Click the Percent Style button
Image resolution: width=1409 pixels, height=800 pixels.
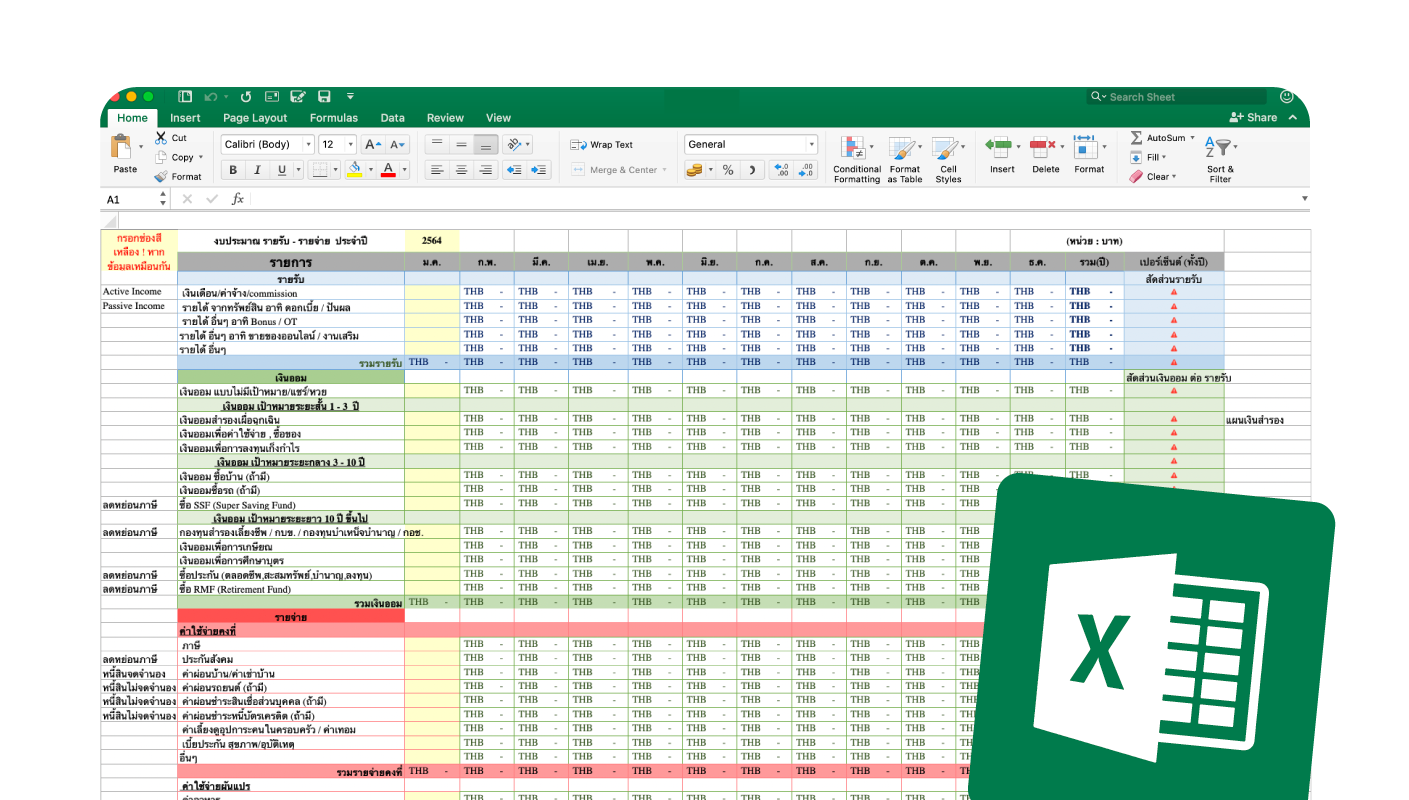(x=728, y=170)
